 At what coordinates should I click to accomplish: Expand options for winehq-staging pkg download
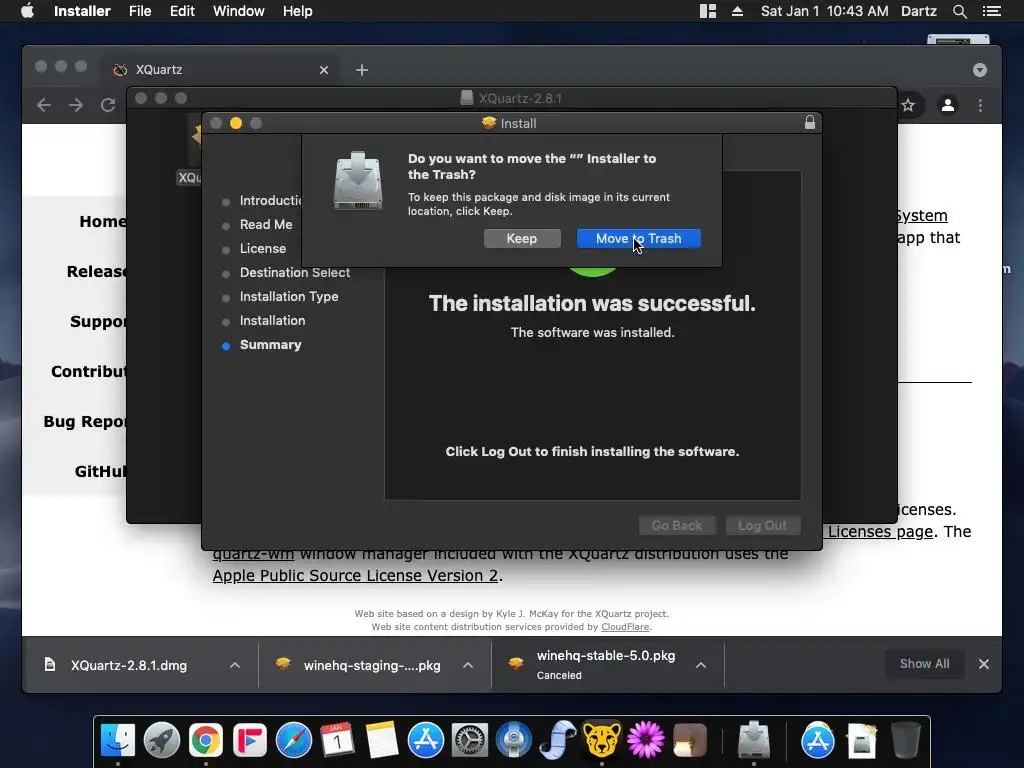pyautogui.click(x=468, y=665)
